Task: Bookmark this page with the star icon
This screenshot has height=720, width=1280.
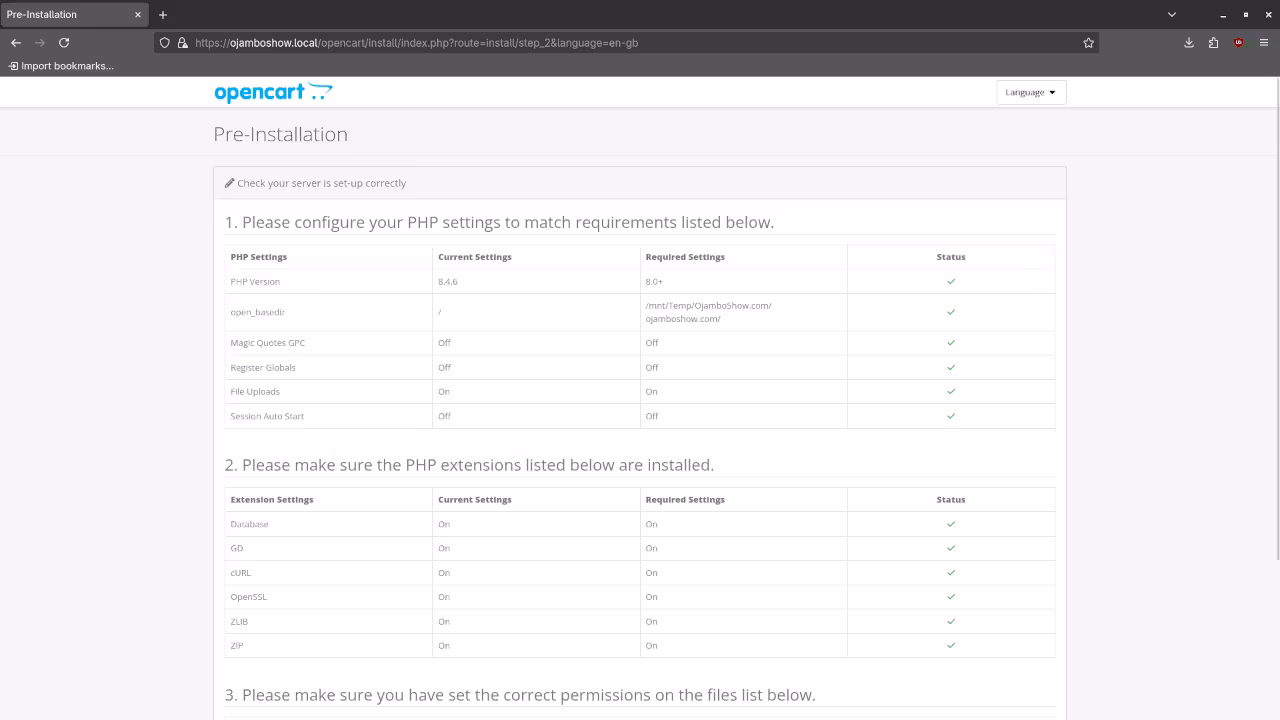Action: [x=1088, y=43]
